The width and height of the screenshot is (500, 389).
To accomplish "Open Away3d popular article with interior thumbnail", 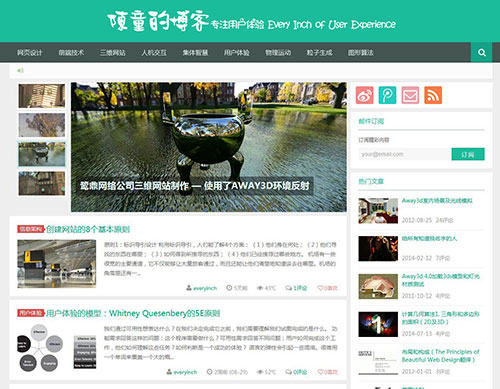I will click(x=437, y=200).
